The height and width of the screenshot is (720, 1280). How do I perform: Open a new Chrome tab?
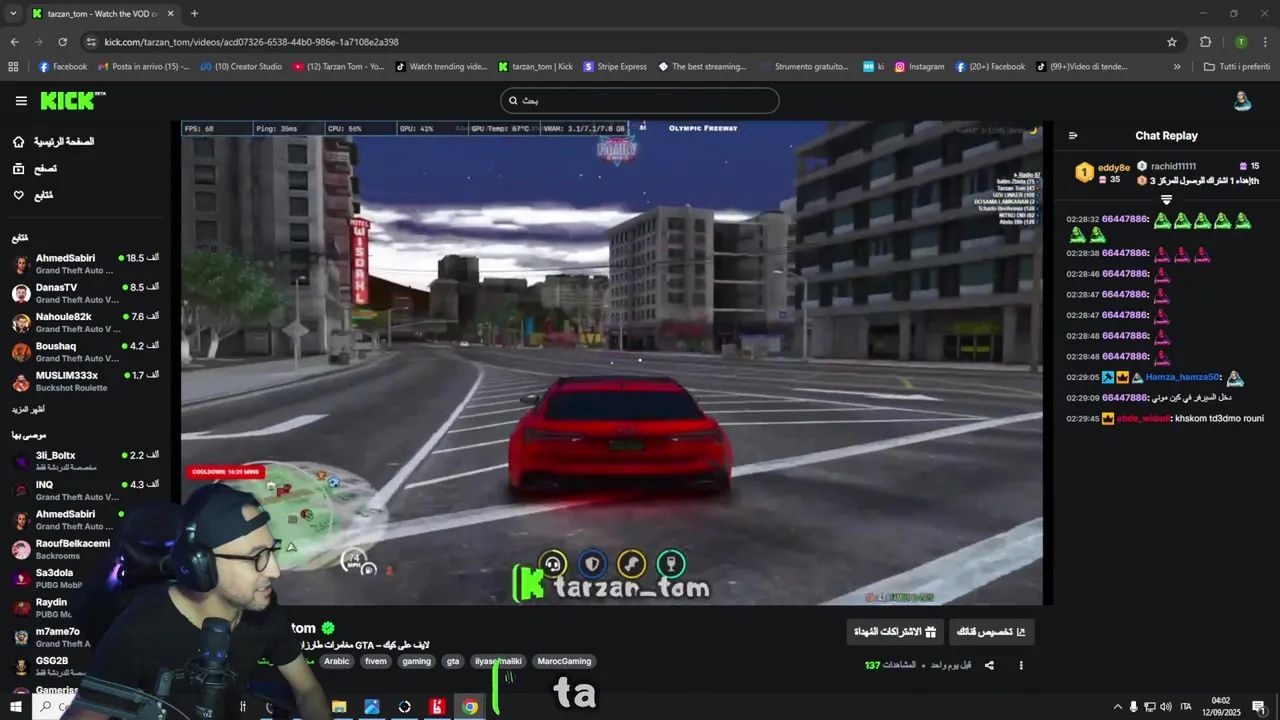[x=194, y=14]
